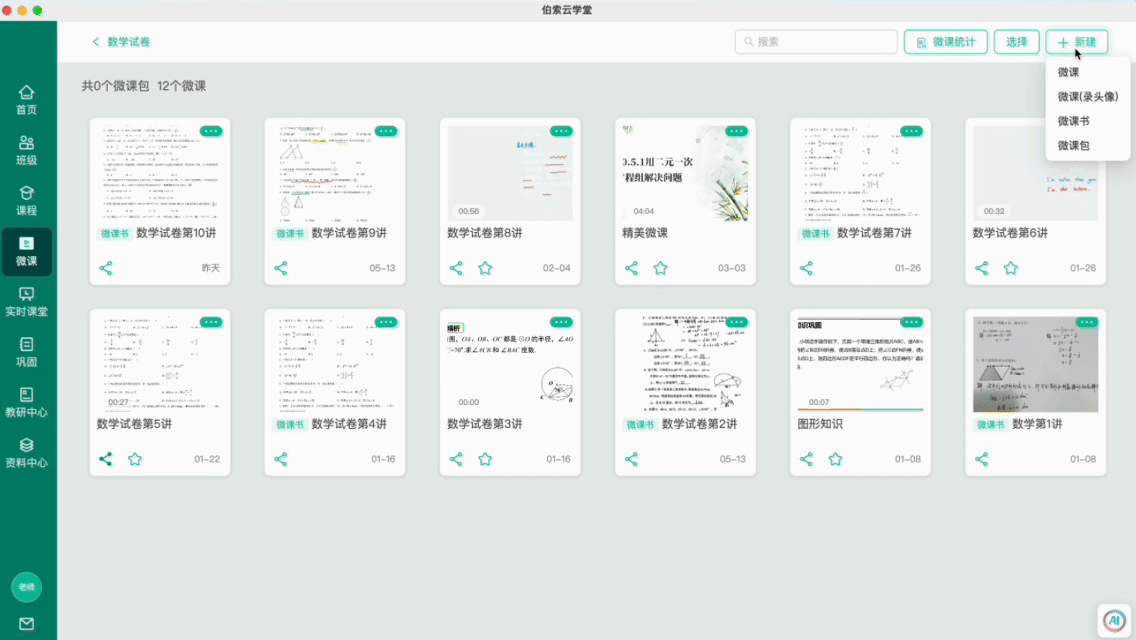Share 数学试卷第10讲 card
The height and width of the screenshot is (640, 1136).
(x=106, y=268)
